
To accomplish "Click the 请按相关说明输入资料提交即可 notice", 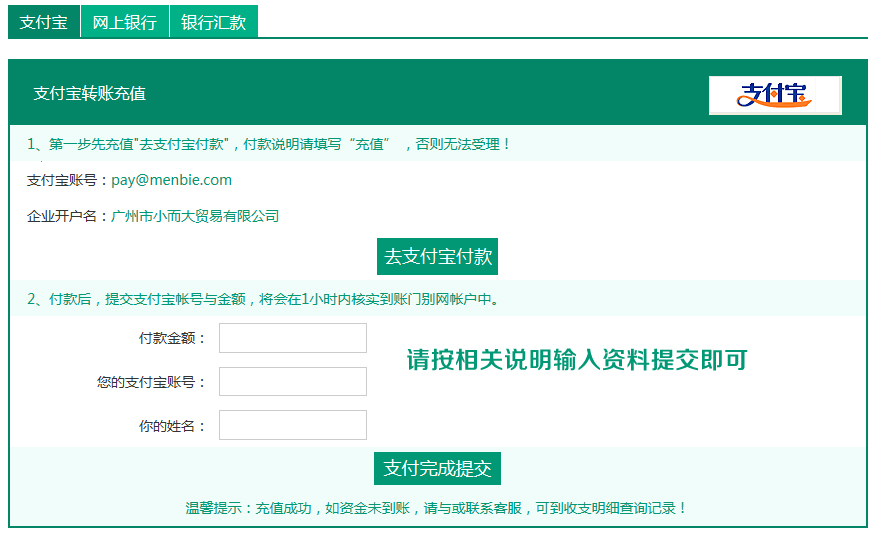I will coord(577,360).
